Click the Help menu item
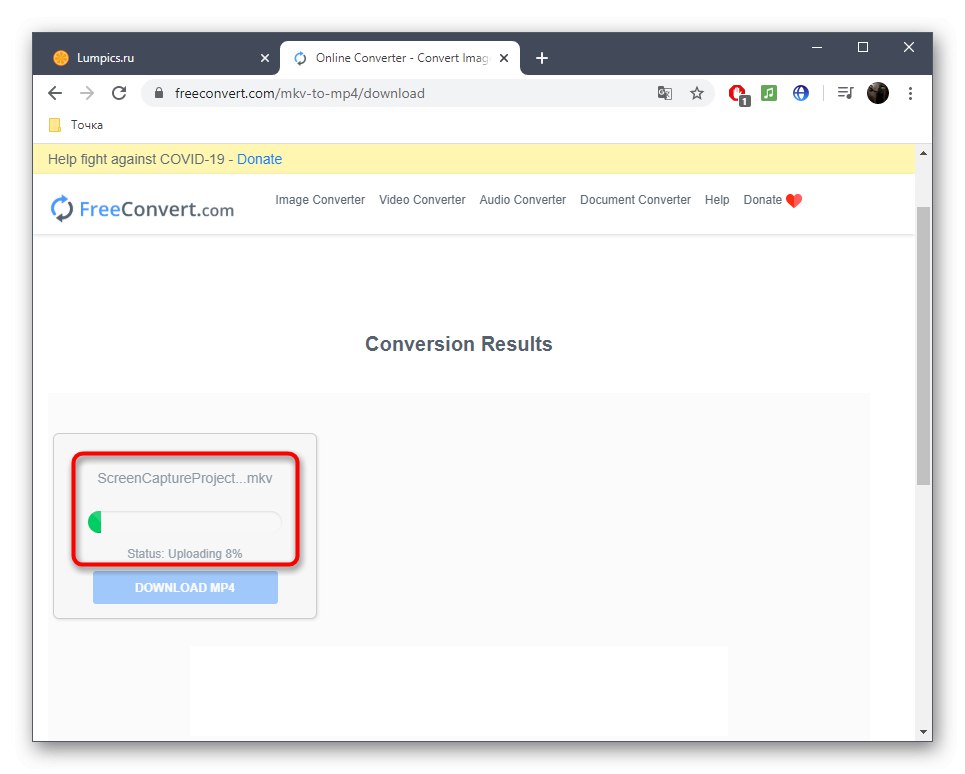This screenshot has height=774, width=965. tap(716, 200)
